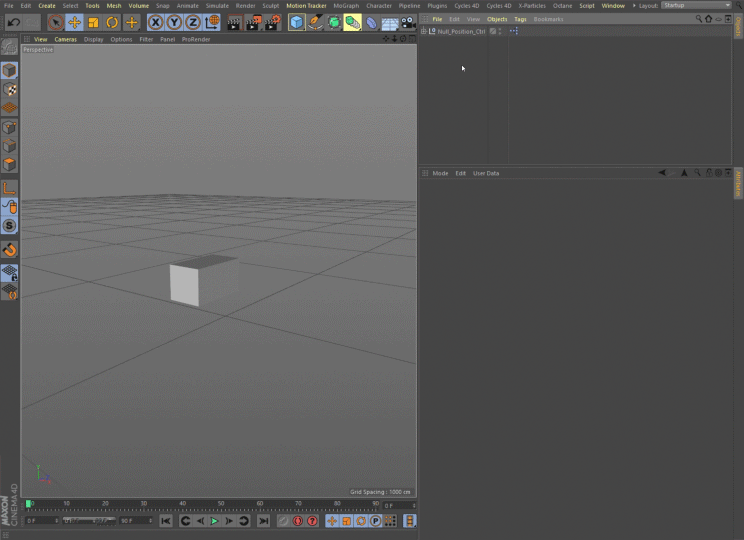Open the Simulate menu
This screenshot has height=540, width=744.
[217, 6]
